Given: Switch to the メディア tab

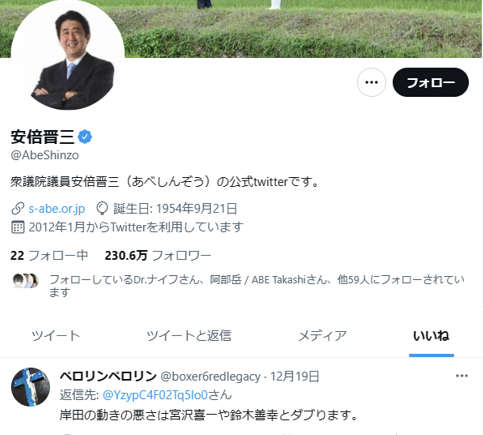Looking at the screenshot, I should pos(322,335).
